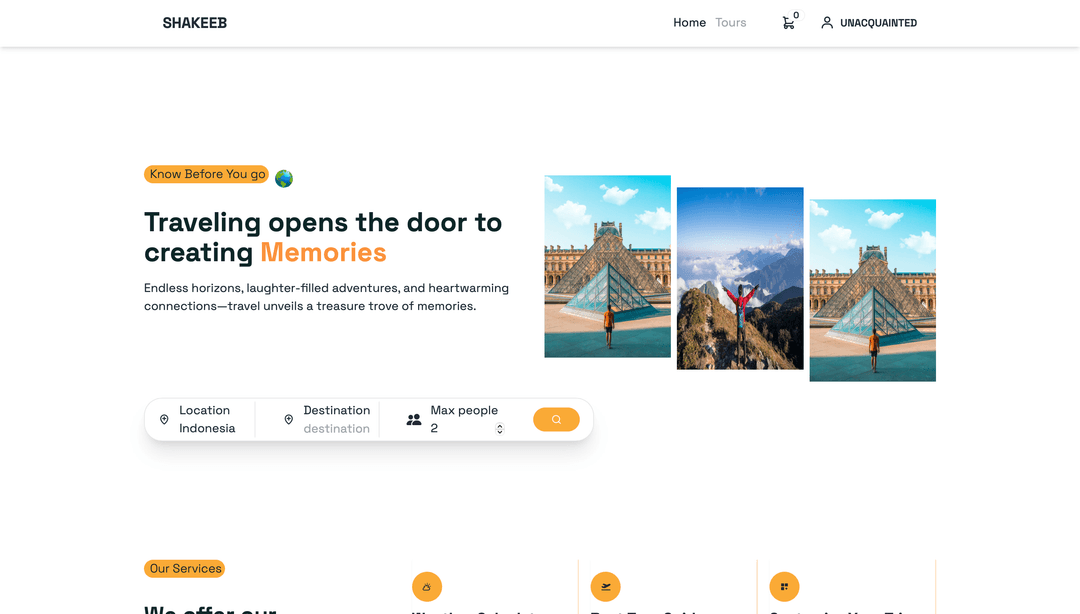
Task: Click the mountain hiker photo
Action: click(740, 278)
